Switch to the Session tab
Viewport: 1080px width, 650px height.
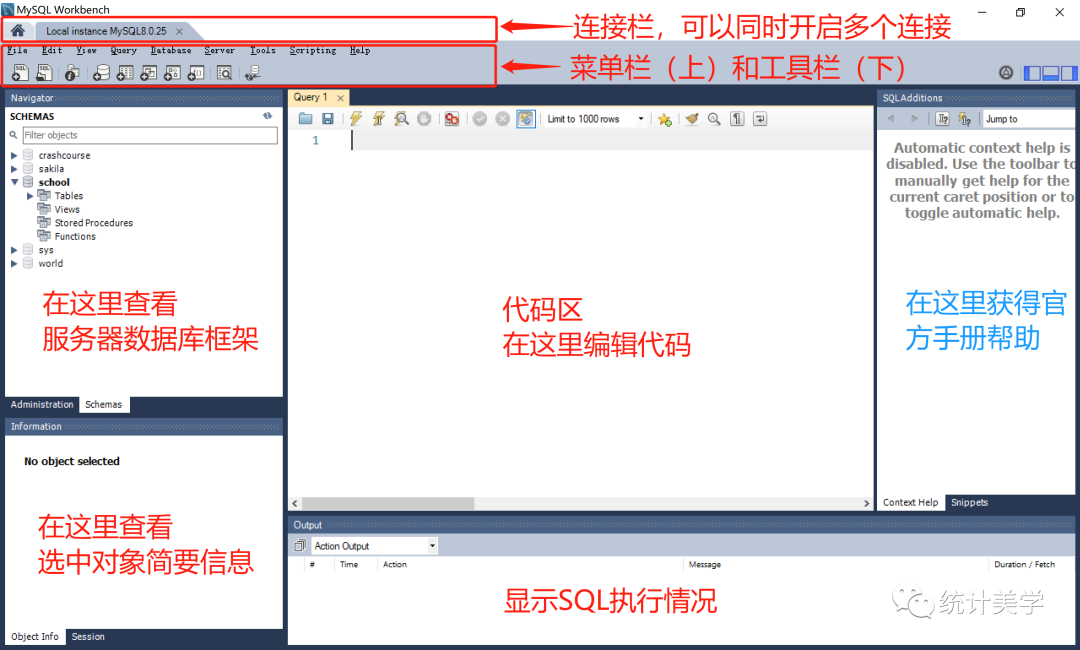click(x=88, y=637)
